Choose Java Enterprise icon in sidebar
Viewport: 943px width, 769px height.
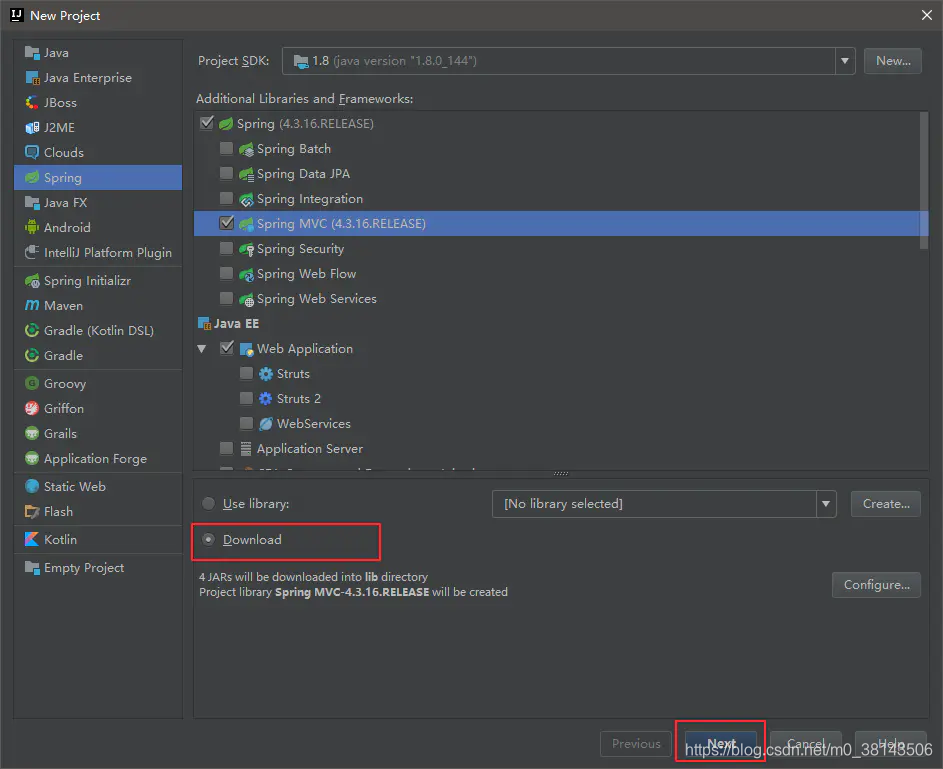coord(32,78)
